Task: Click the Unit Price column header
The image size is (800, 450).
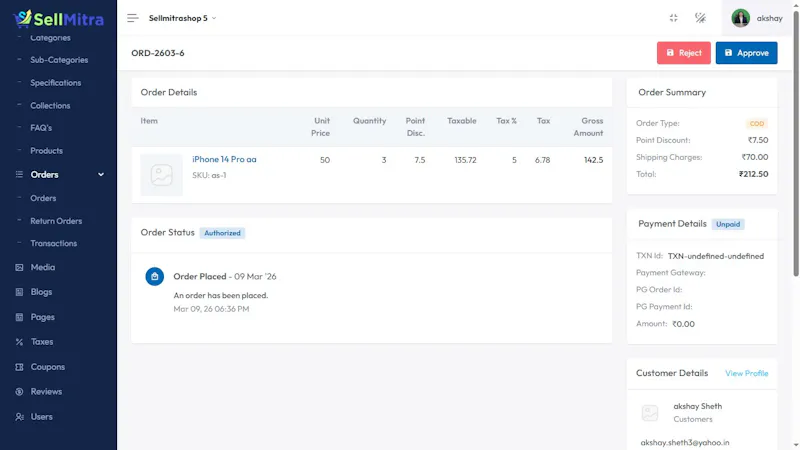Action: click(321, 127)
